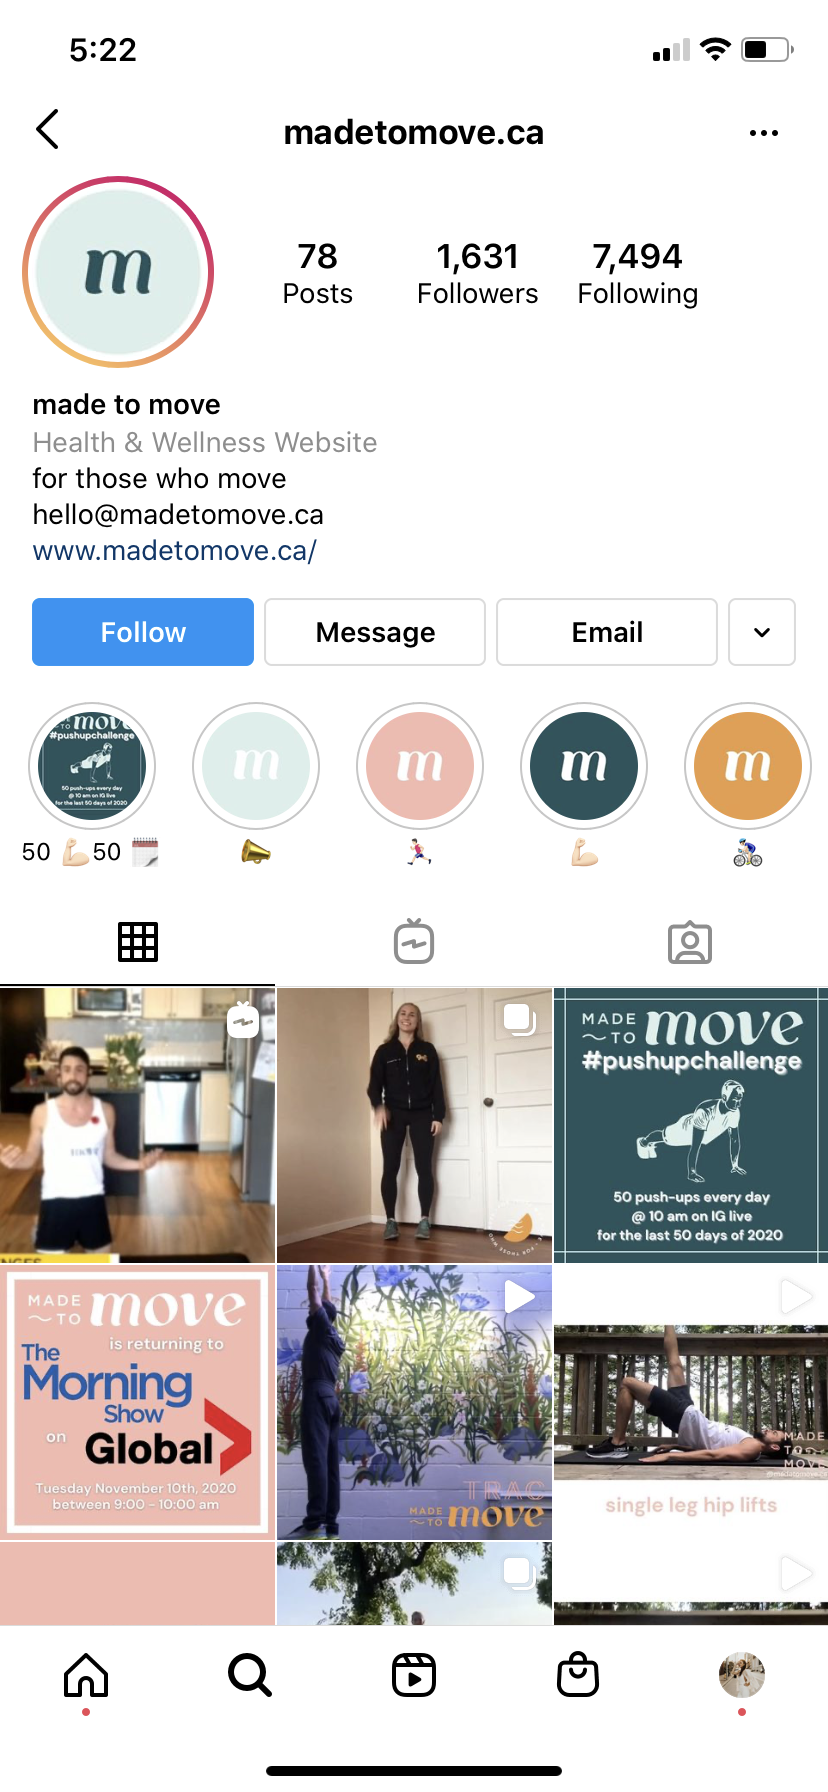Open the Shop bag icon
Screen dimensions: 828x1792
[x=578, y=1675]
